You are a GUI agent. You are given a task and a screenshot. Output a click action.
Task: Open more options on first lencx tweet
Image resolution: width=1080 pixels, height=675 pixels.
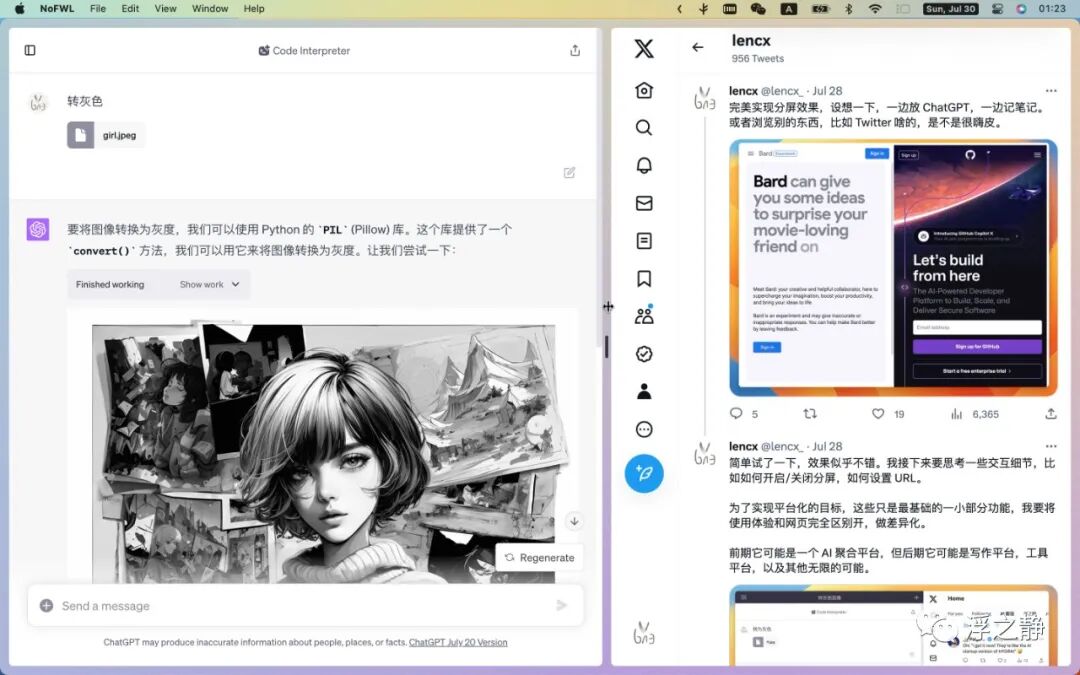point(1050,91)
